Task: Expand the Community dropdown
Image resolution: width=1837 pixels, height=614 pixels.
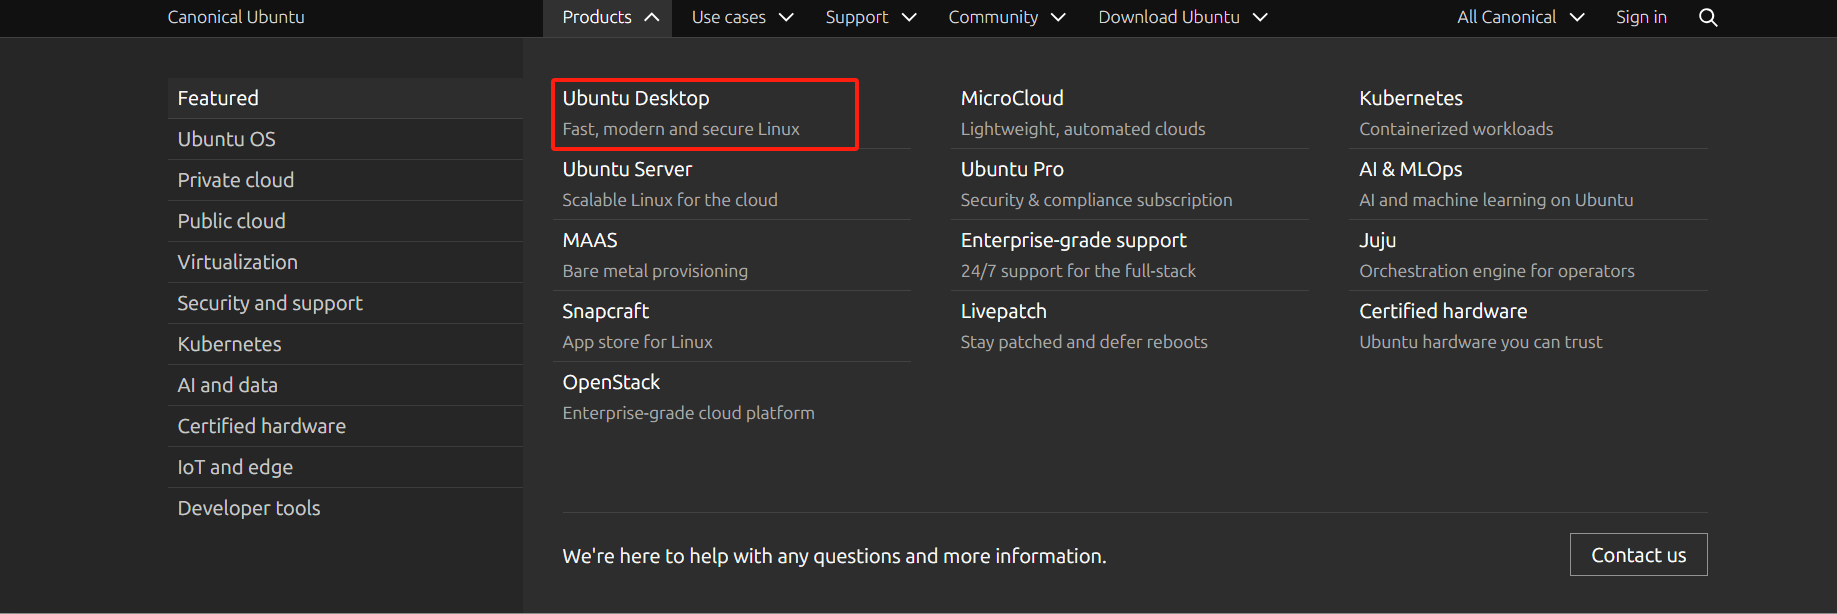Action: click(x=1007, y=17)
